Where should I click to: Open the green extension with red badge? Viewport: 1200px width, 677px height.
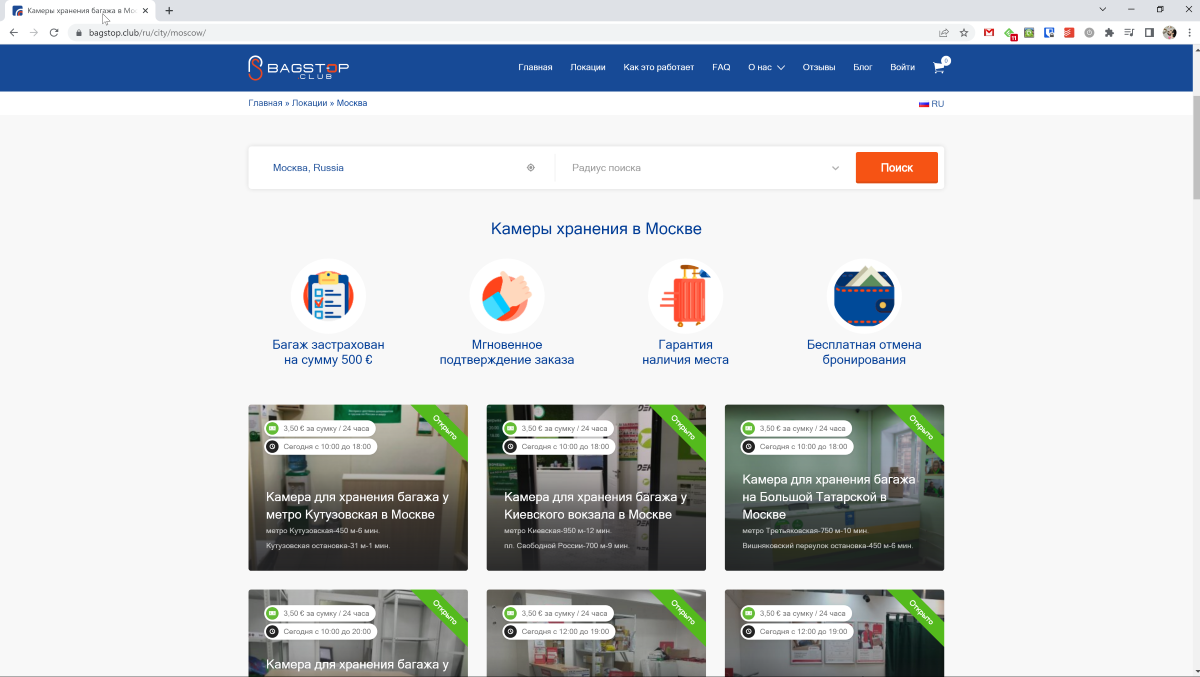click(x=1010, y=33)
